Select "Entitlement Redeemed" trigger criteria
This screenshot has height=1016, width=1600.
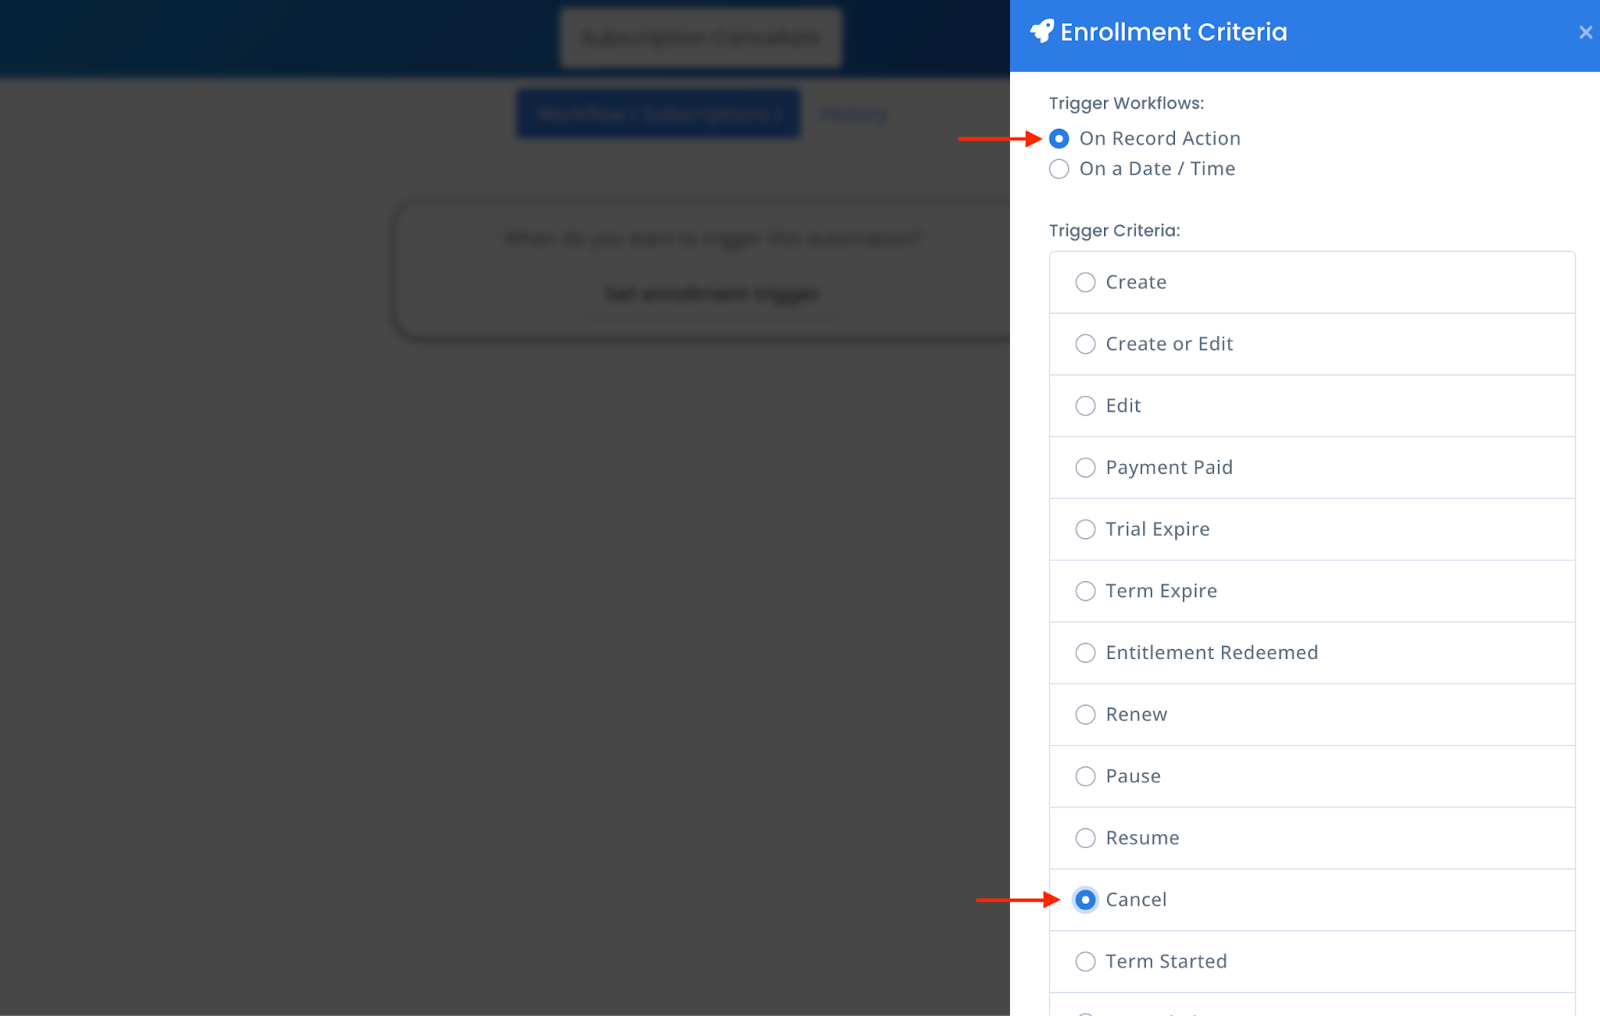coord(1085,652)
